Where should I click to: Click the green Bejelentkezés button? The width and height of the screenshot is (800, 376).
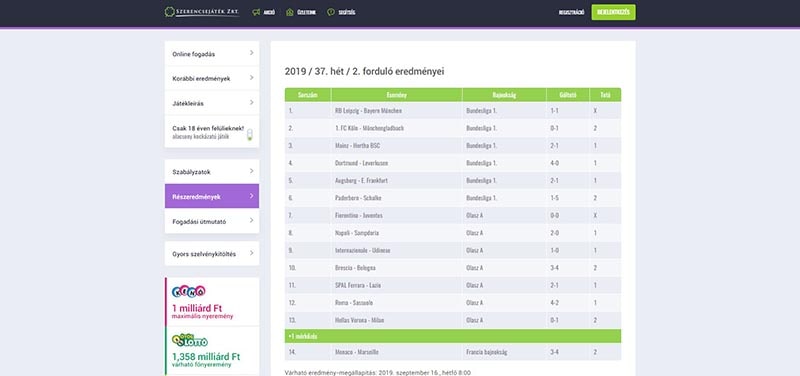pos(613,12)
